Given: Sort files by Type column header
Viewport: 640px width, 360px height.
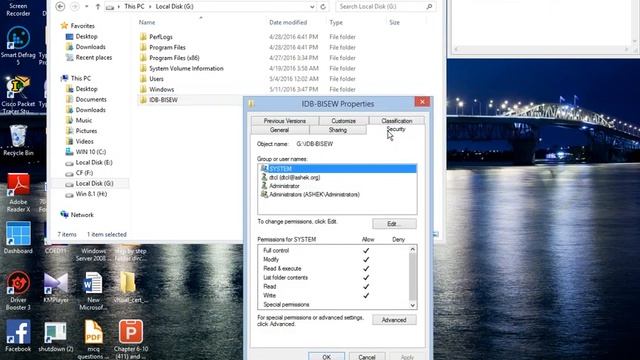Looking at the screenshot, I should click(x=336, y=22).
